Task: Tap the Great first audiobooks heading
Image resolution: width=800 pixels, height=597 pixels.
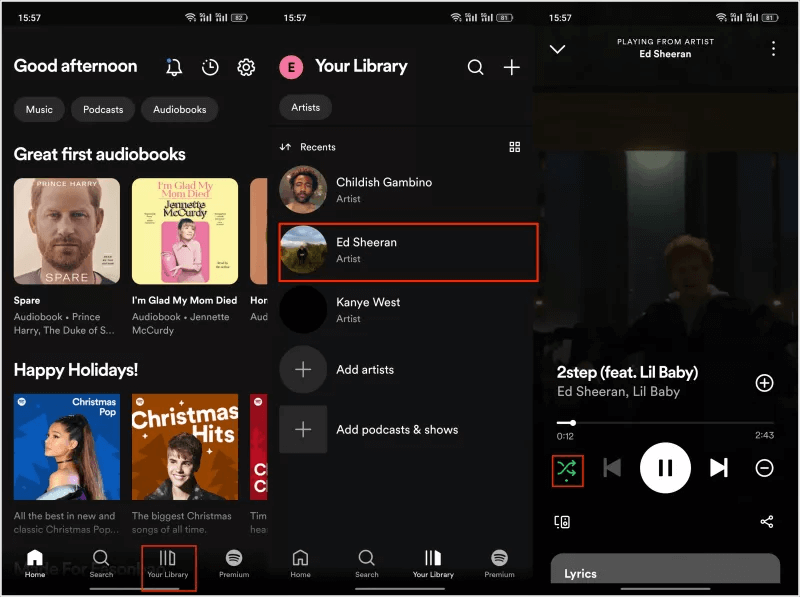Action: point(99,154)
